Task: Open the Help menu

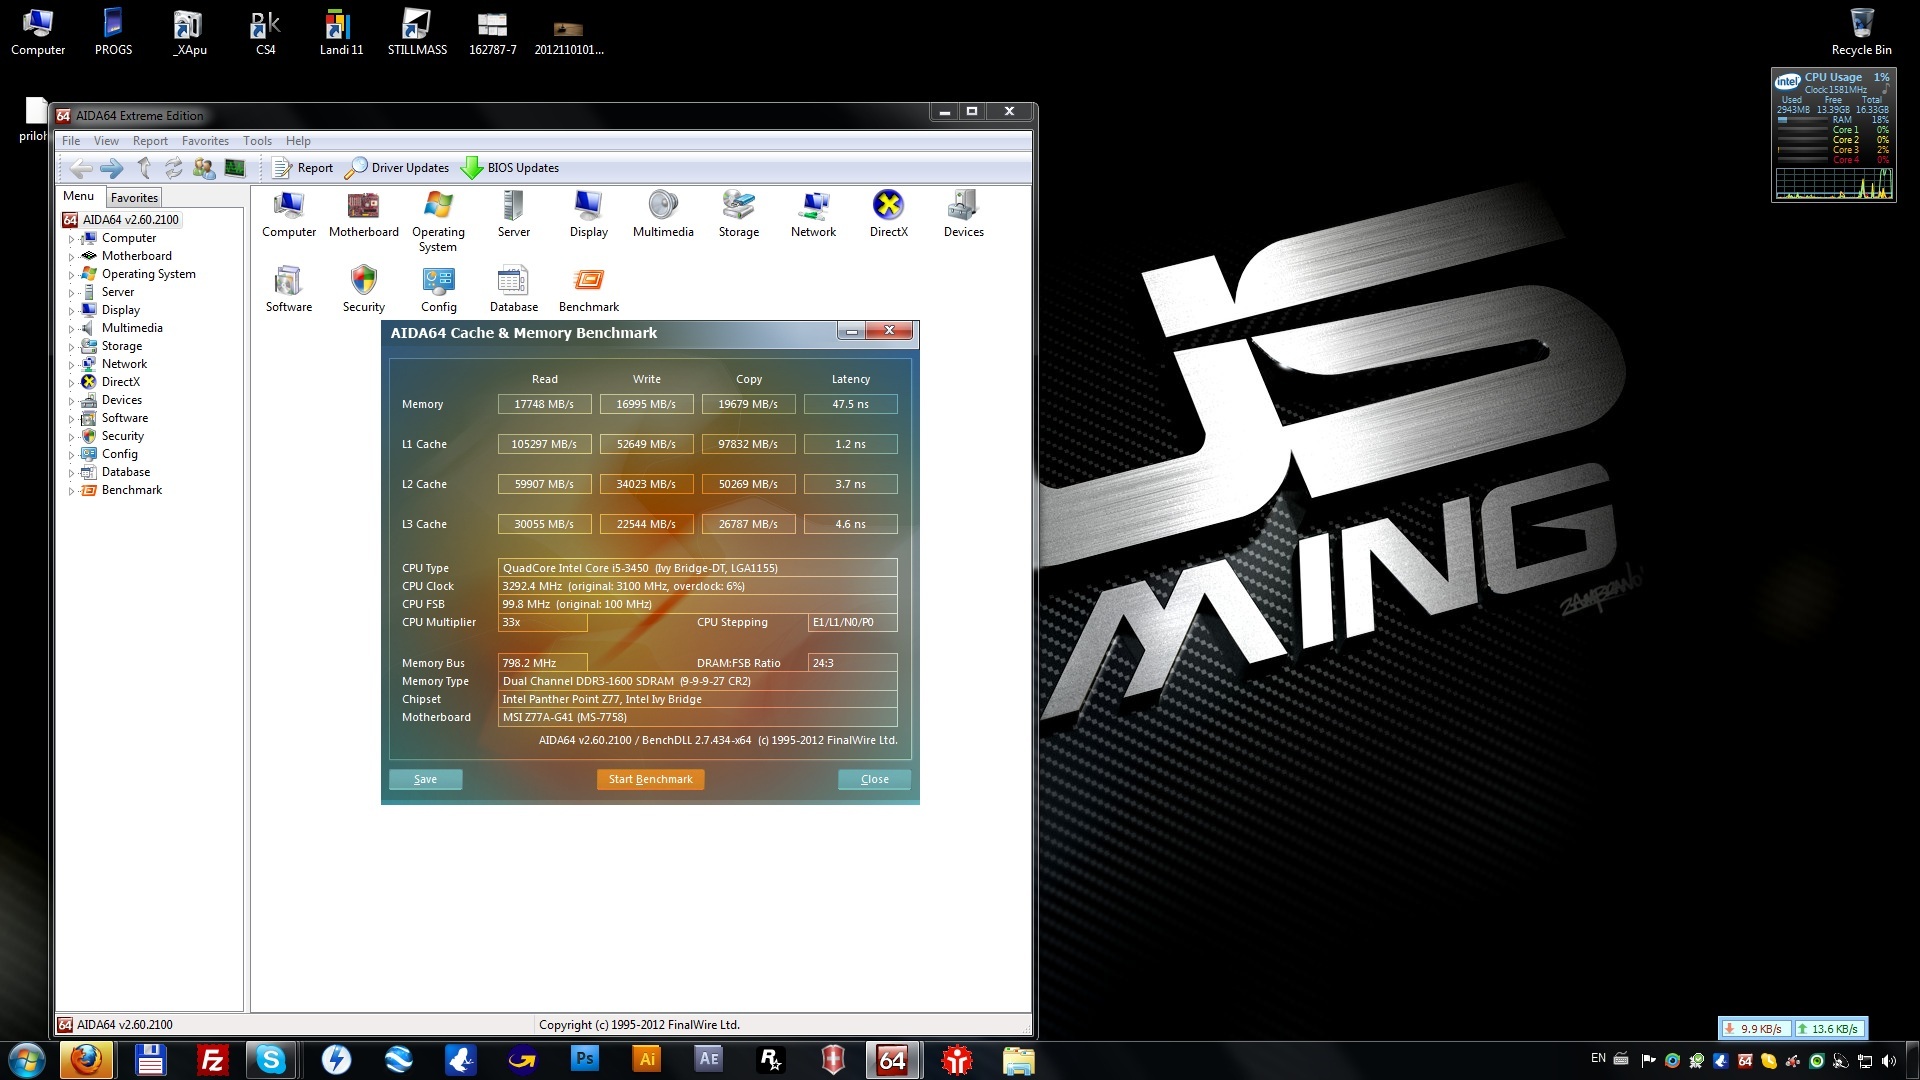Action: tap(298, 141)
